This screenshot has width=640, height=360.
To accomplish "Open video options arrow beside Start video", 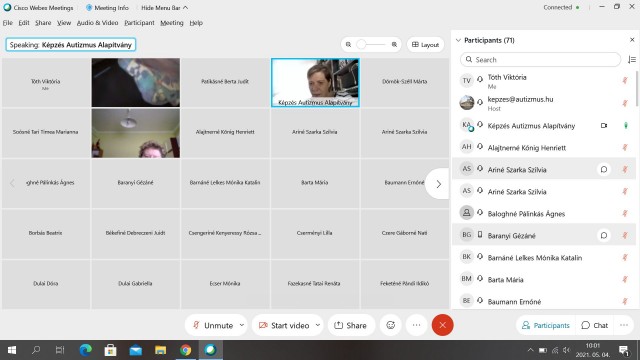I will pos(318,325).
